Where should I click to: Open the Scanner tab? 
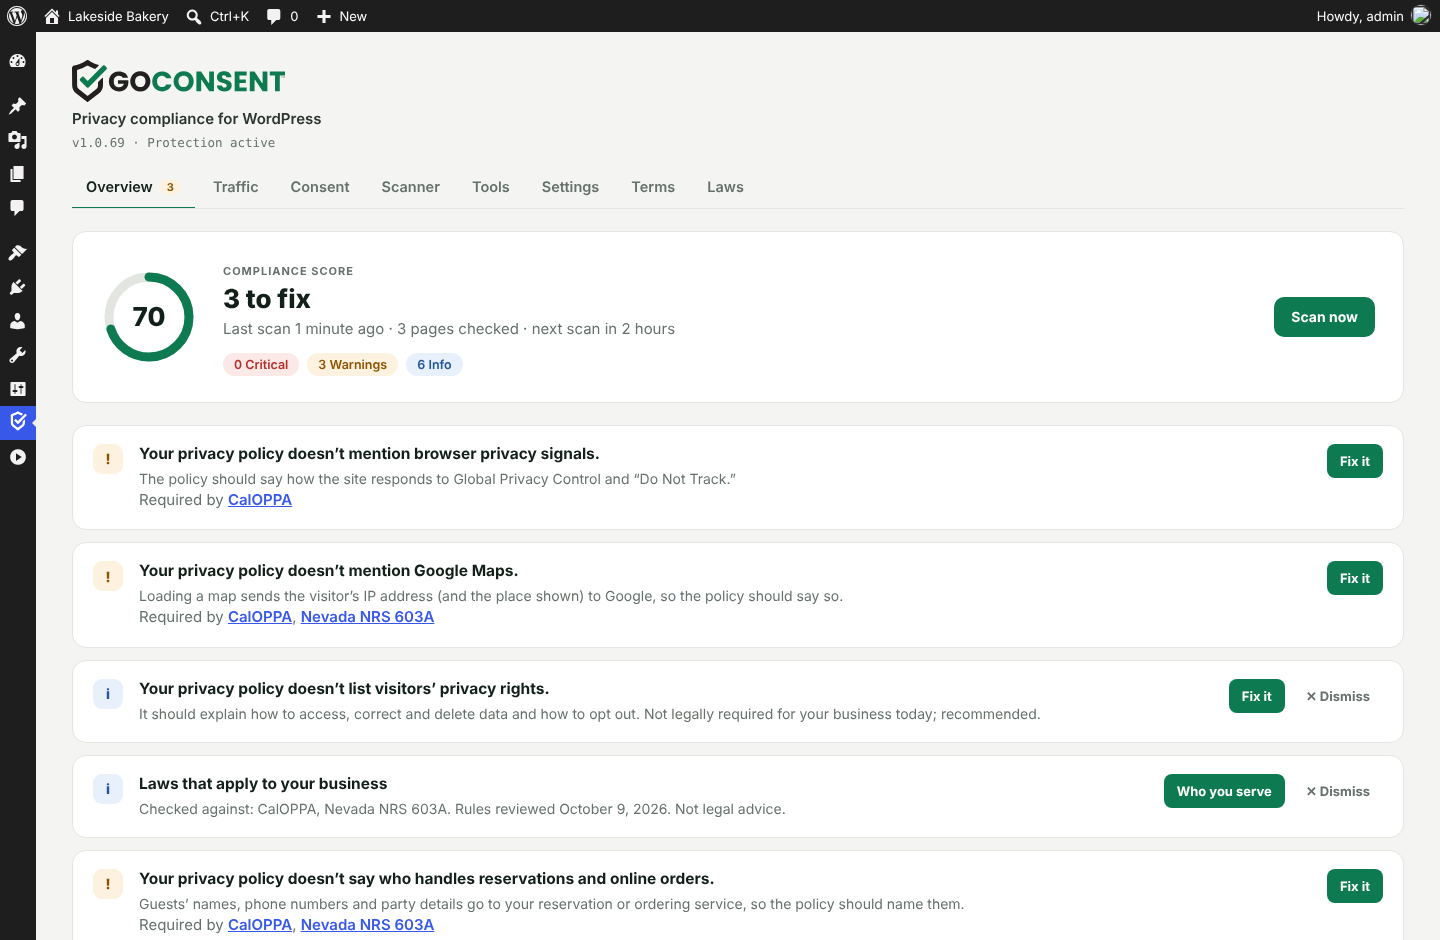click(x=410, y=187)
